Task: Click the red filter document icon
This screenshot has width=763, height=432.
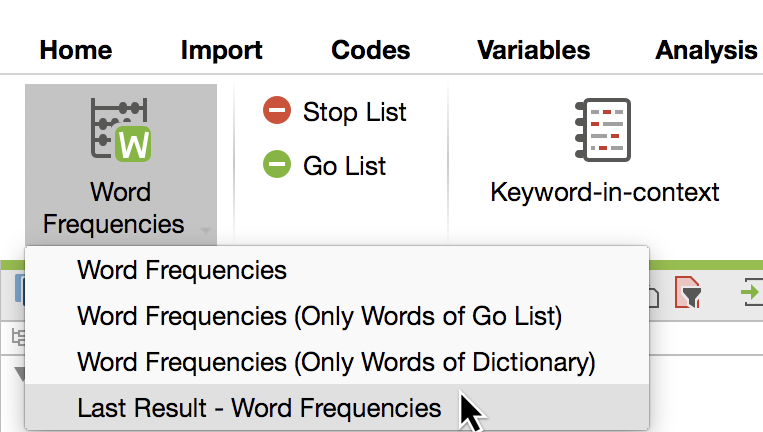Action: (x=687, y=293)
